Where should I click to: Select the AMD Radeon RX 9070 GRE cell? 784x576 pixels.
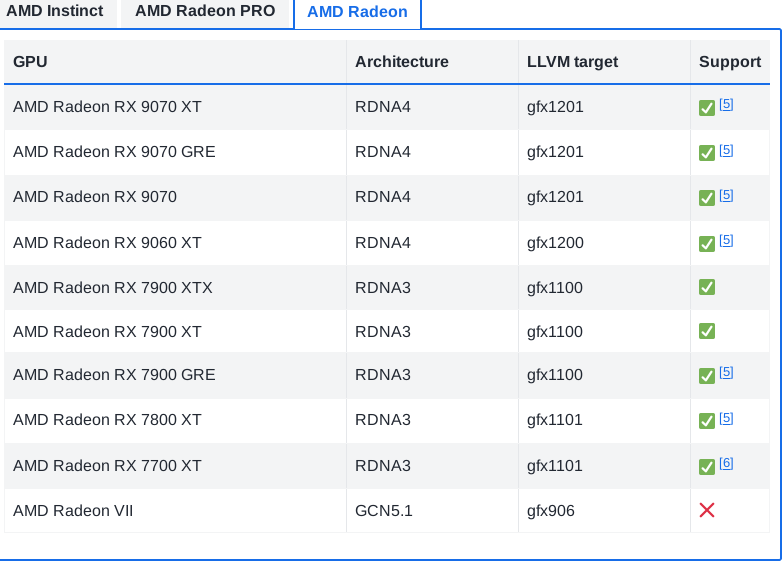pos(175,152)
